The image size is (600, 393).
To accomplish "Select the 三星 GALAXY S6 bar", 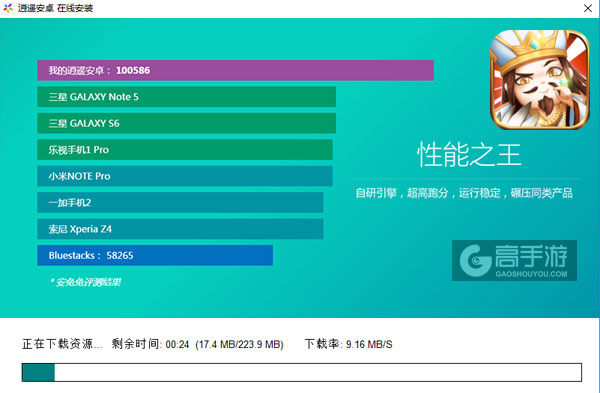I will point(186,123).
